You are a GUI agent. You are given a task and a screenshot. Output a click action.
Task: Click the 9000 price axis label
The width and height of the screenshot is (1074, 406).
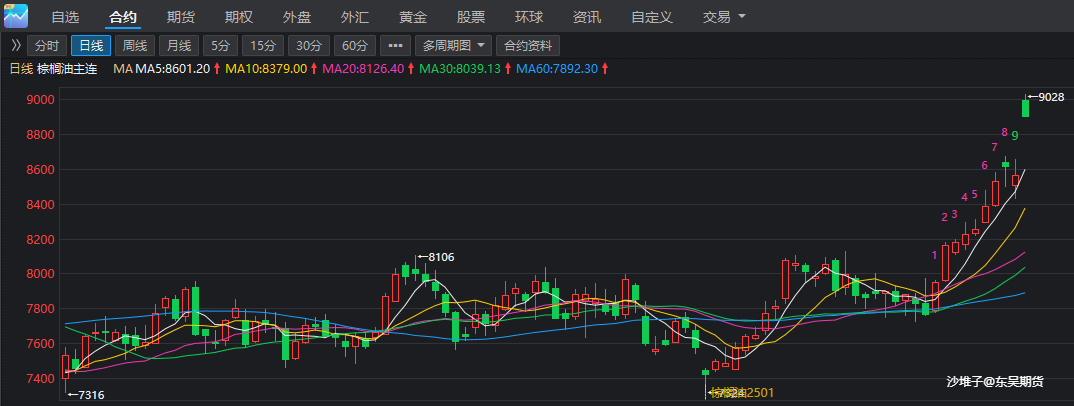(40, 100)
